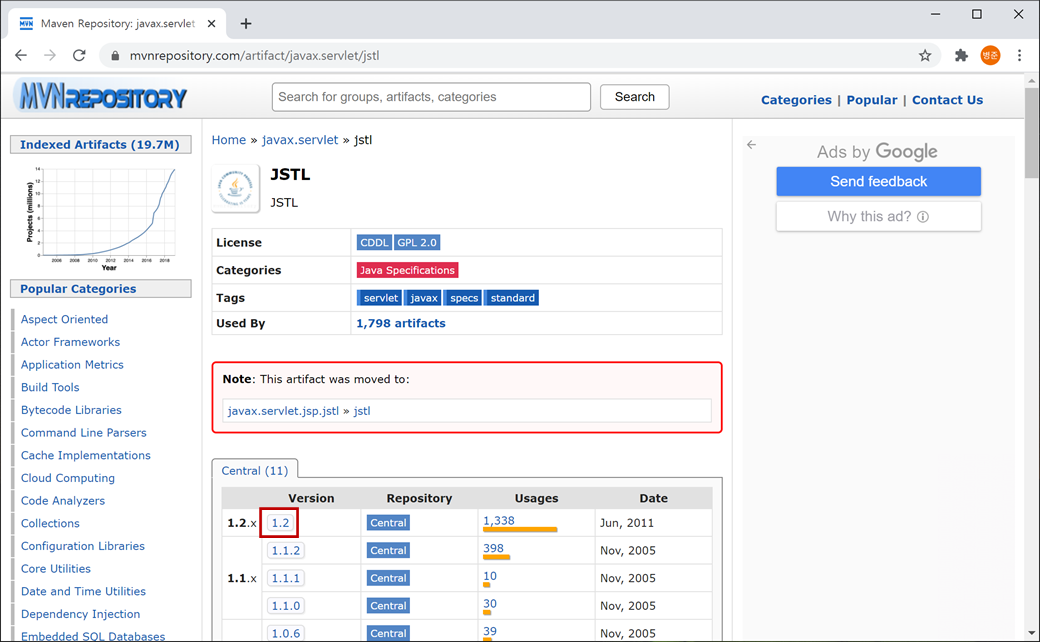
Task: Follow the javax.servlet.jsp.jstl link
Action: pos(283,411)
